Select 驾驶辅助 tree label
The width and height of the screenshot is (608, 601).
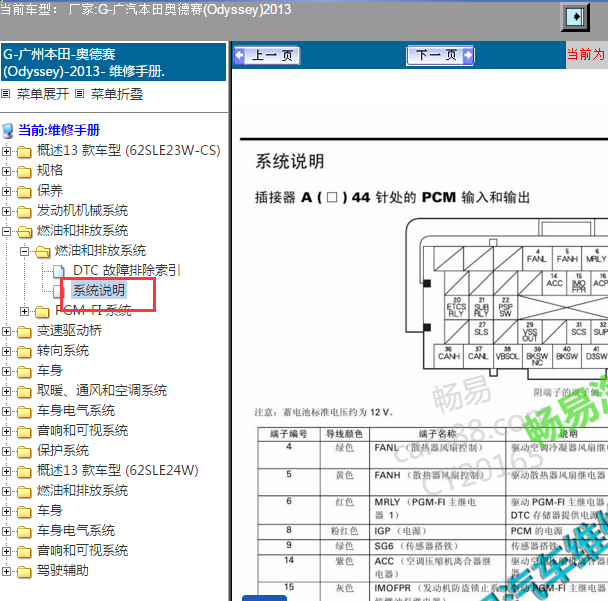(x=63, y=570)
